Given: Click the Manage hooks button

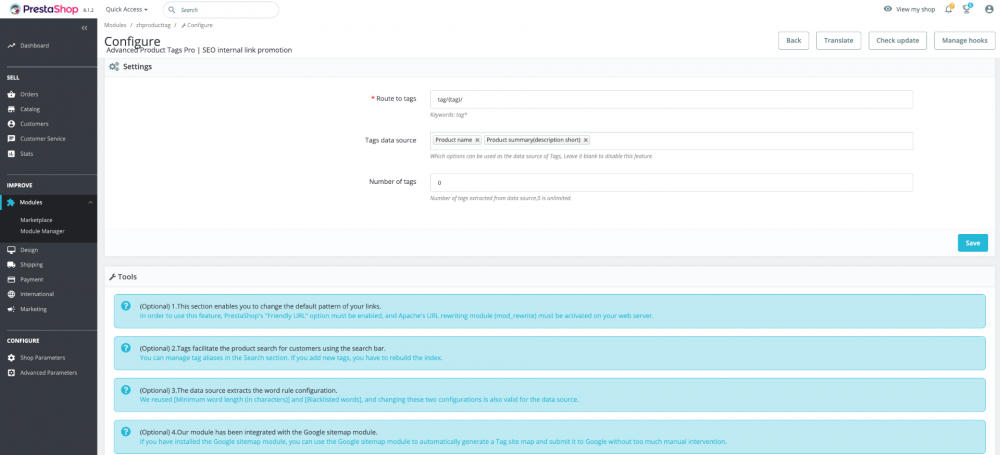Looking at the screenshot, I should click(964, 40).
